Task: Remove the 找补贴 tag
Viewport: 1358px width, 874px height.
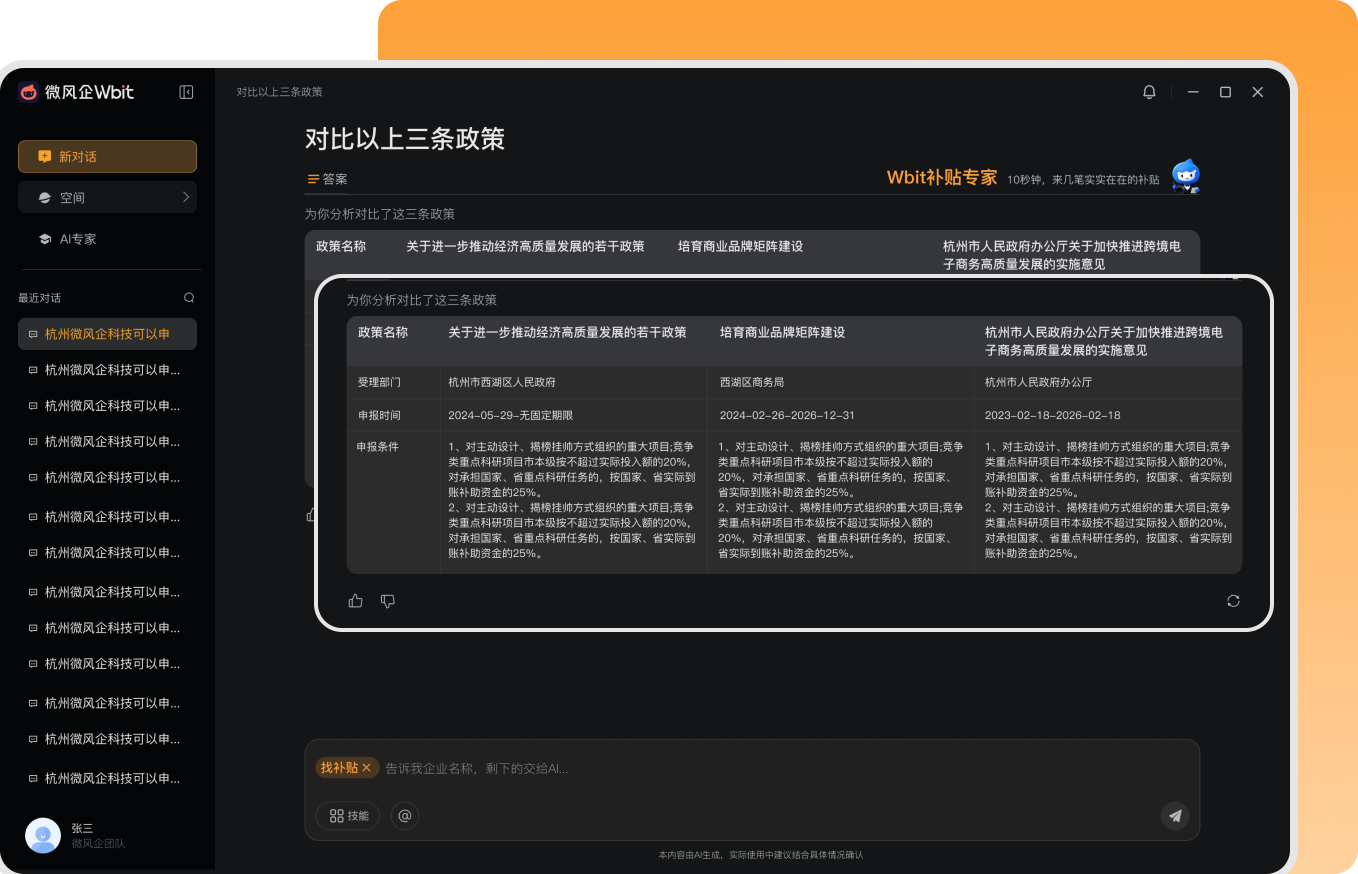Action: [x=366, y=768]
